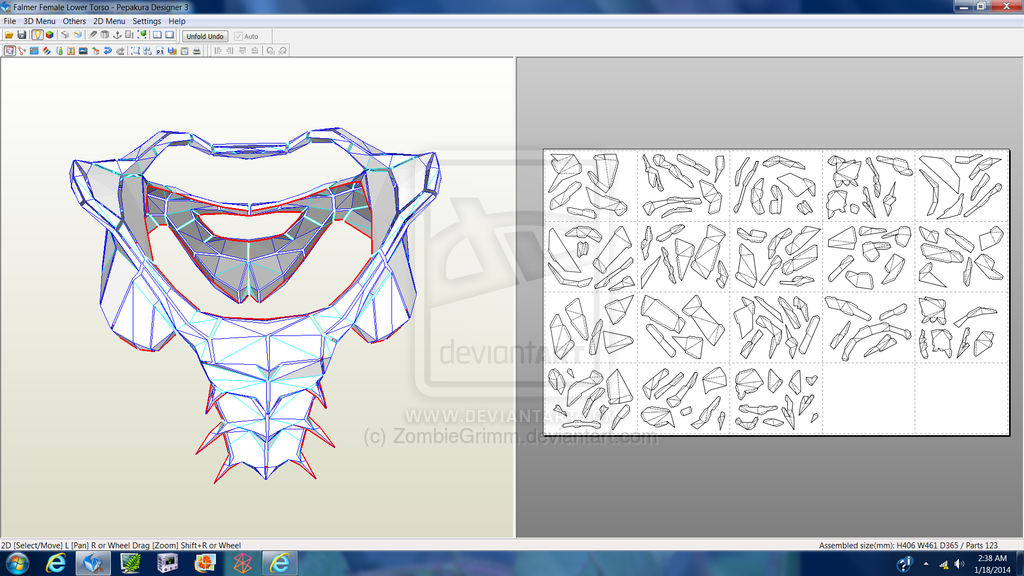The height and width of the screenshot is (576, 1024).
Task: Open the green fern monitor taskbar app
Action: (x=131, y=563)
